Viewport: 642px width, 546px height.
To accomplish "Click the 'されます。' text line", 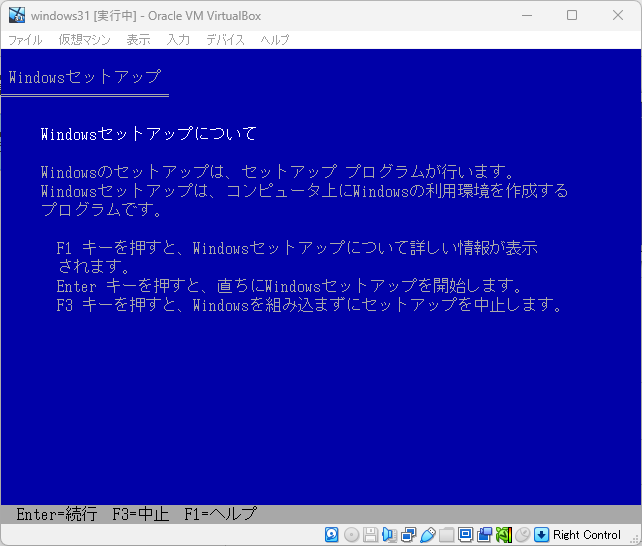I will 93,266.
